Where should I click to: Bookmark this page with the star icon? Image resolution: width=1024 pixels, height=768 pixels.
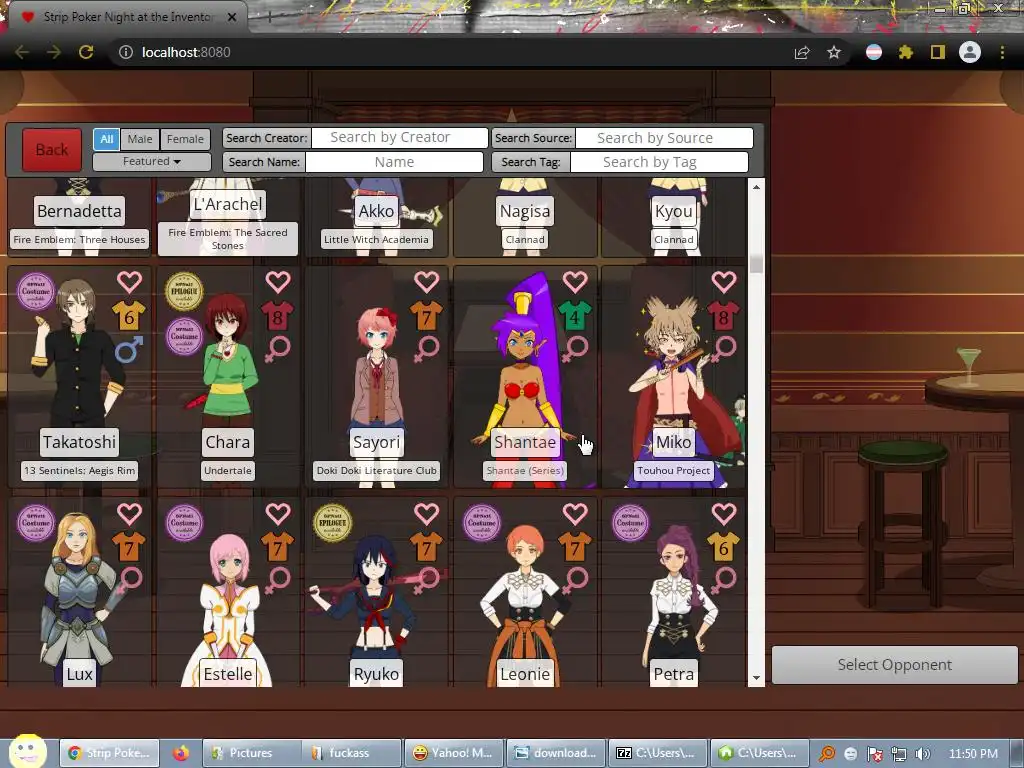[x=834, y=52]
